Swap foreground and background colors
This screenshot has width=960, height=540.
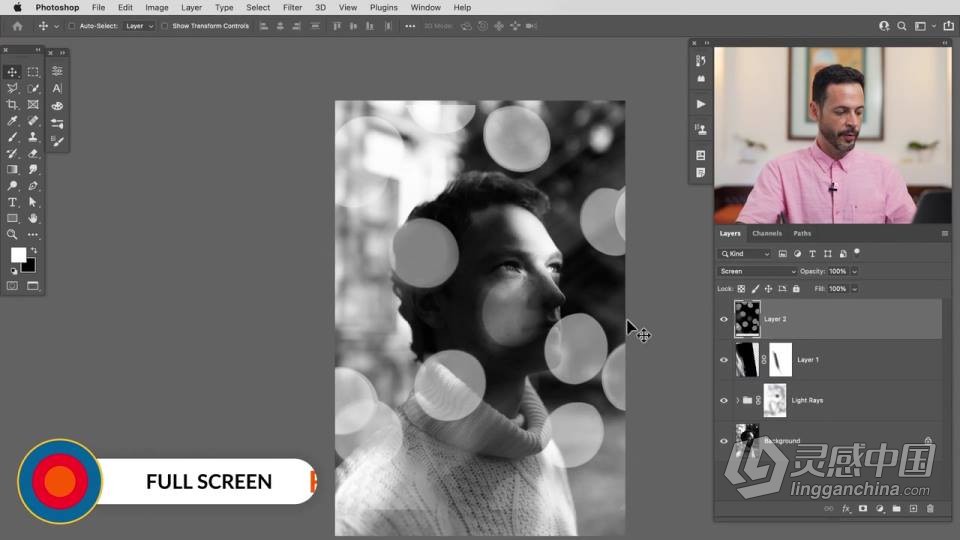click(34, 250)
